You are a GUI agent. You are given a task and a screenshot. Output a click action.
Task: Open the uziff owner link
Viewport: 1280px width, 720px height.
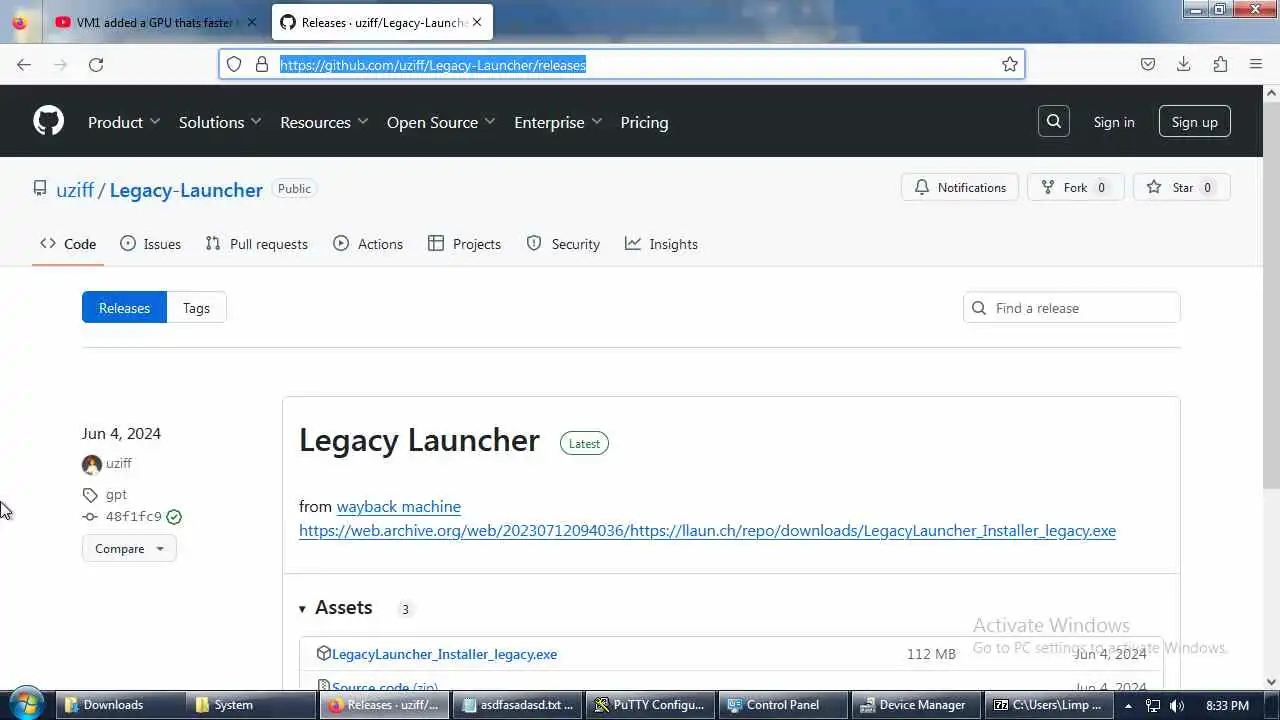[x=75, y=190]
